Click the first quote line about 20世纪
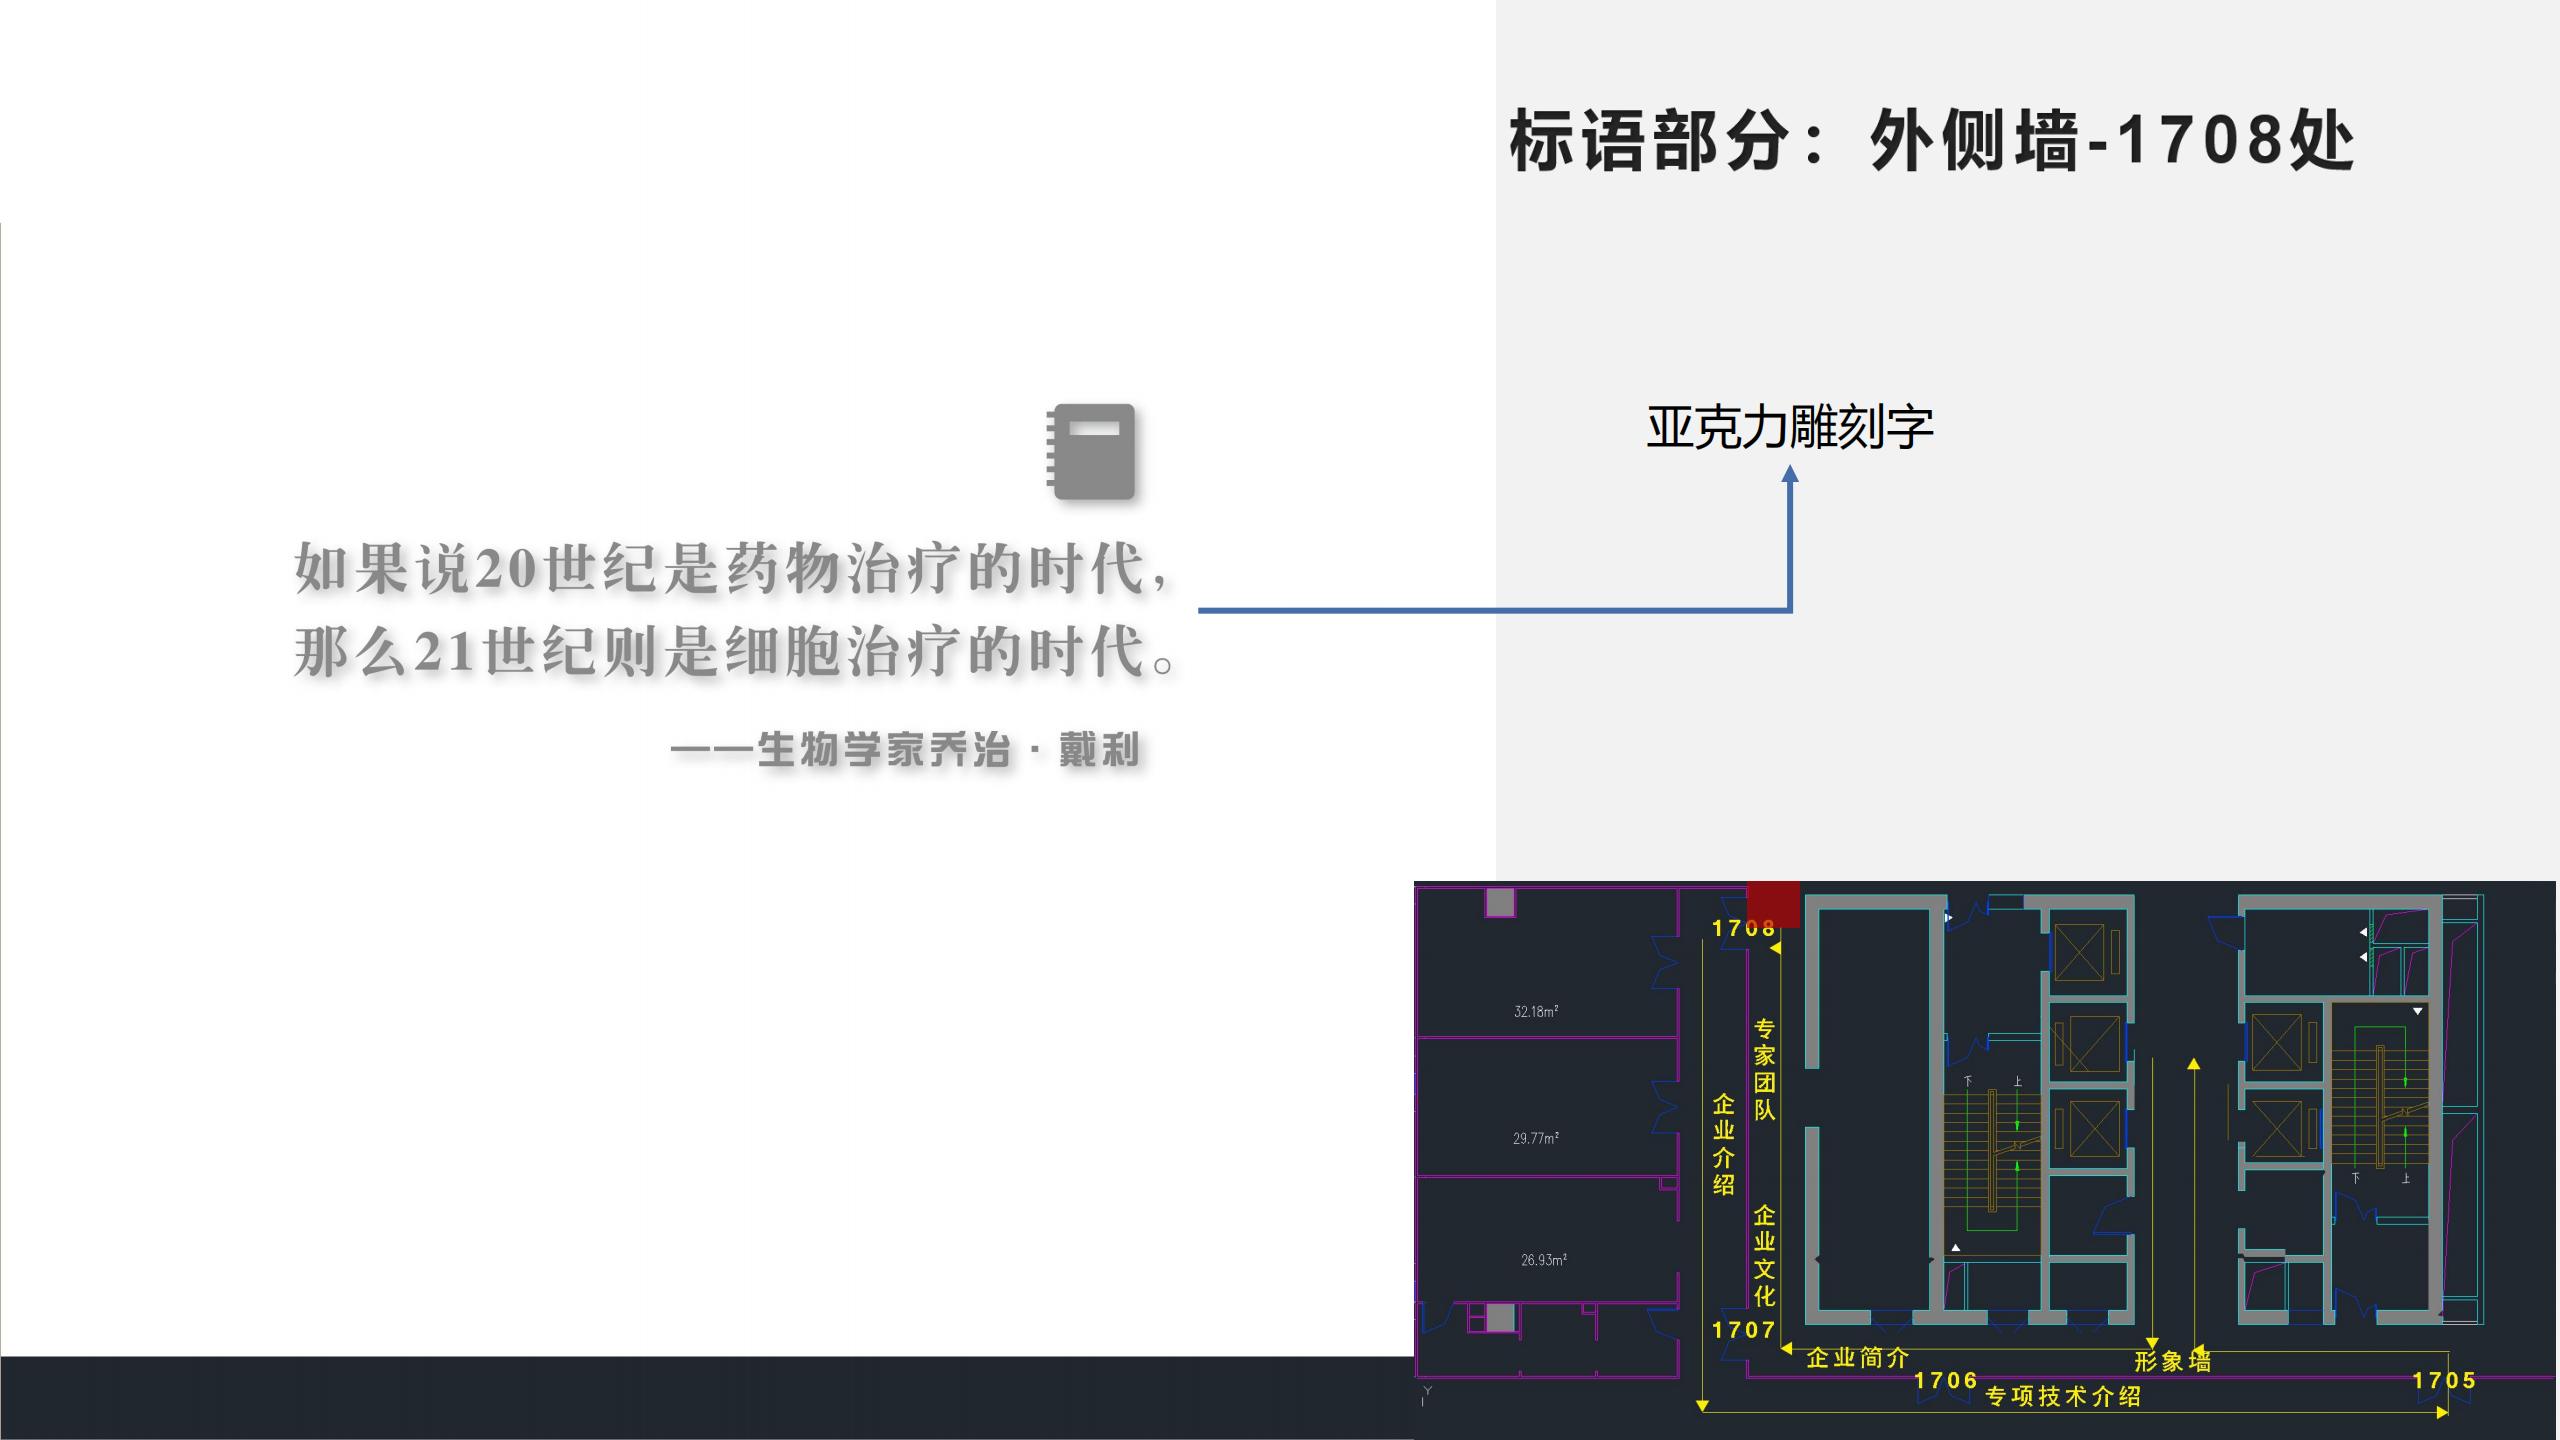This screenshot has width=2560, height=1440. pos(731,569)
